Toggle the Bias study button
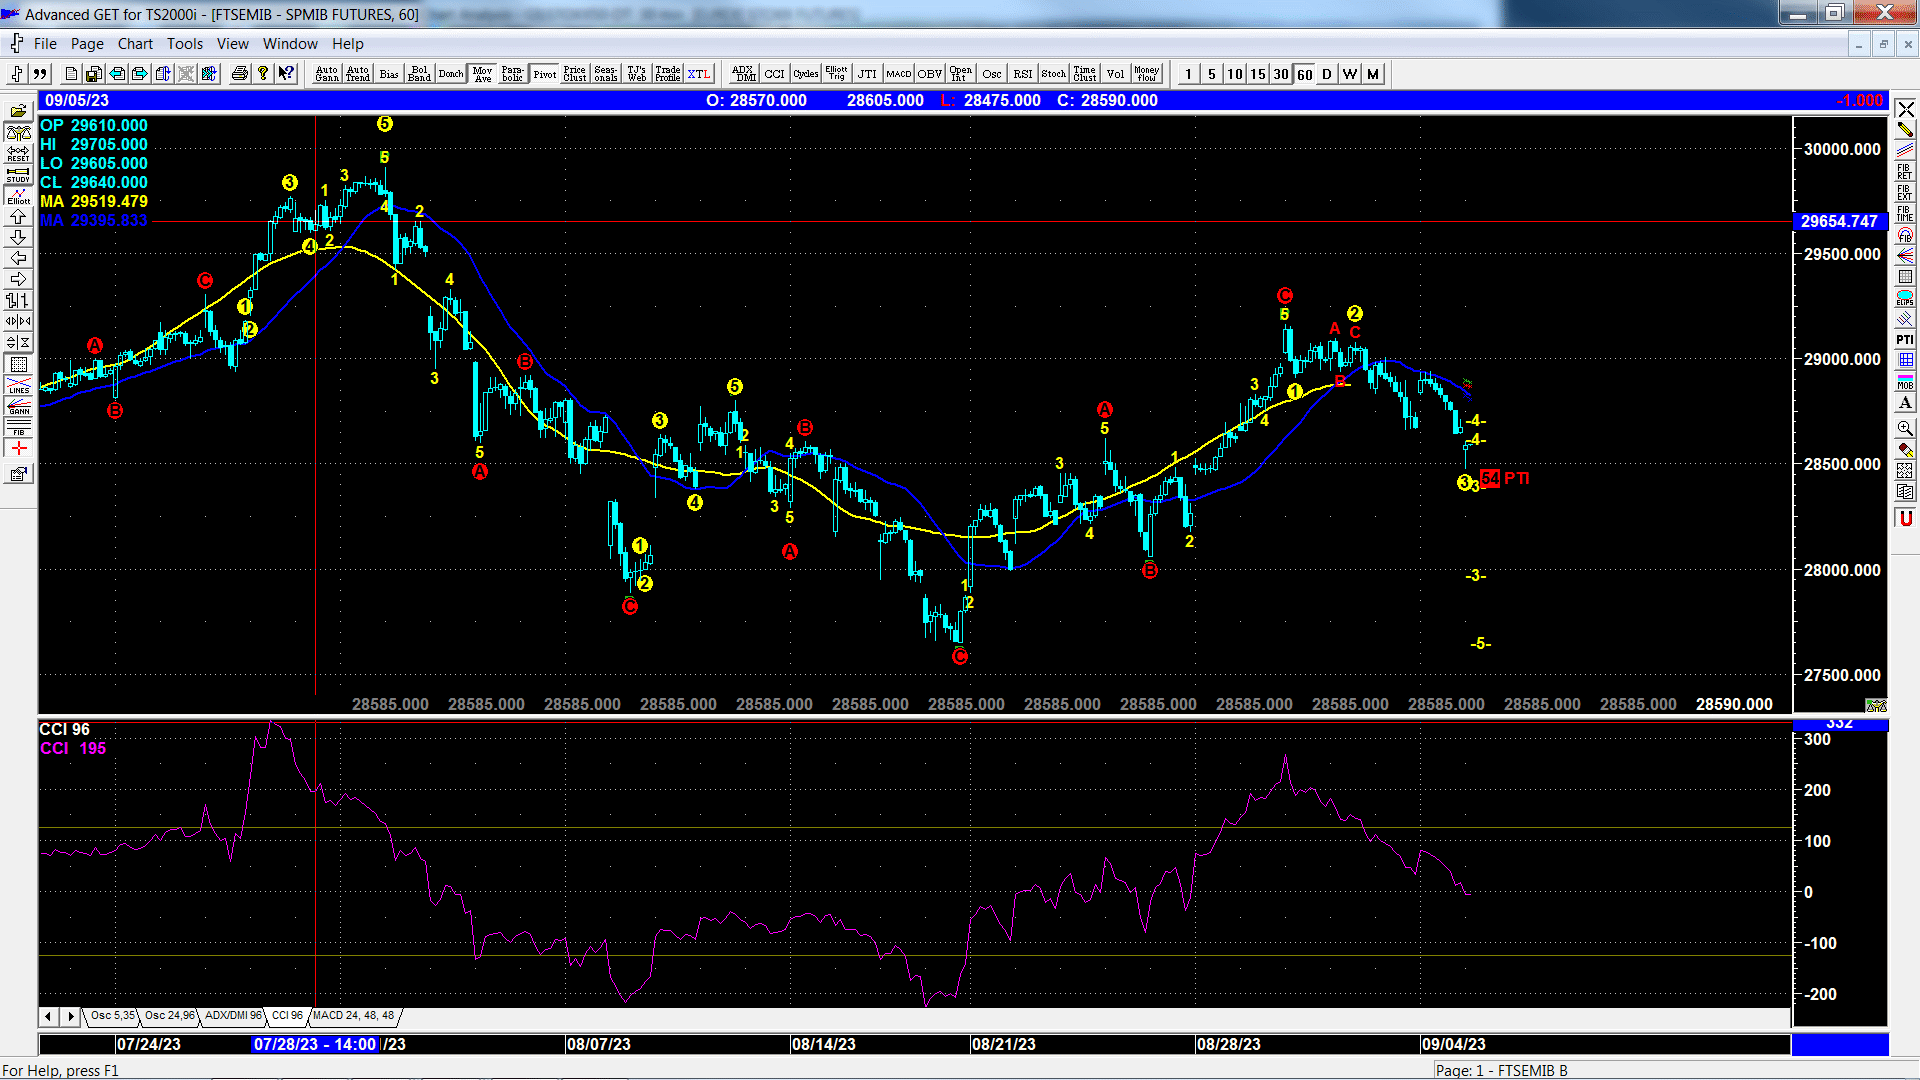The height and width of the screenshot is (1080, 1920). pyautogui.click(x=389, y=74)
